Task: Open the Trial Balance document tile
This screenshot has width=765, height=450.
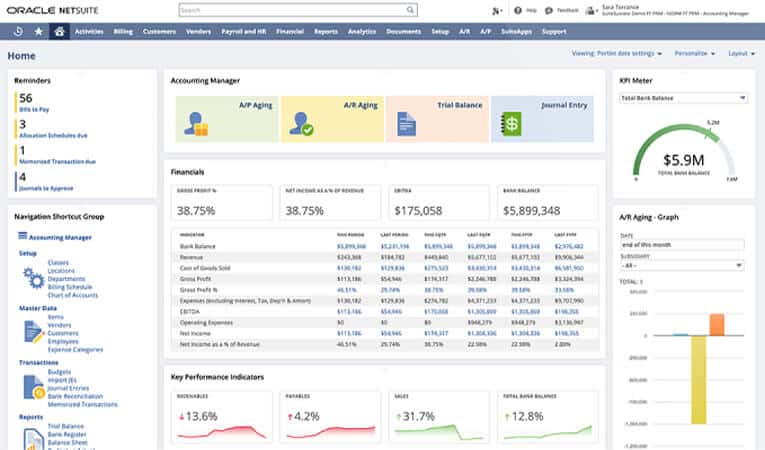Action: click(x=437, y=119)
